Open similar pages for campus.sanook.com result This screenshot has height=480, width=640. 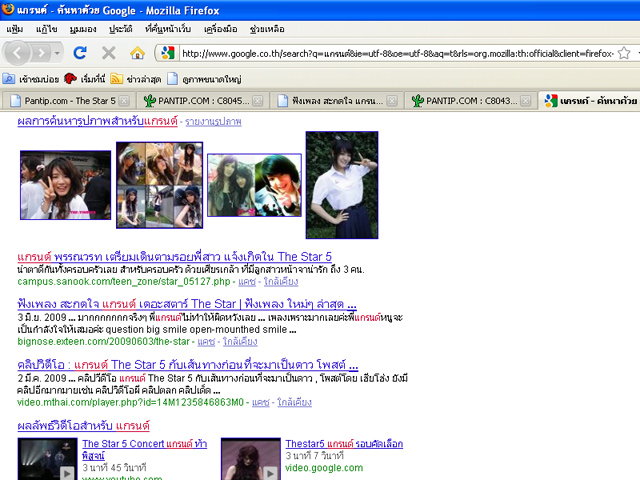tap(281, 282)
